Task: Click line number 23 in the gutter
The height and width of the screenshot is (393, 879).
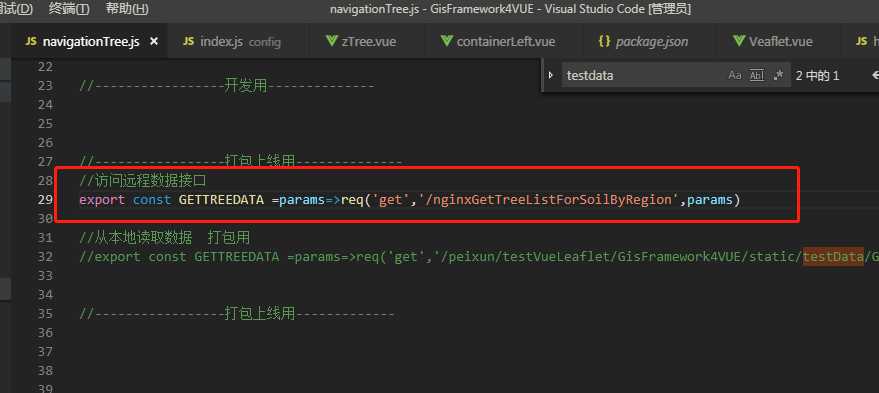Action: [45, 86]
